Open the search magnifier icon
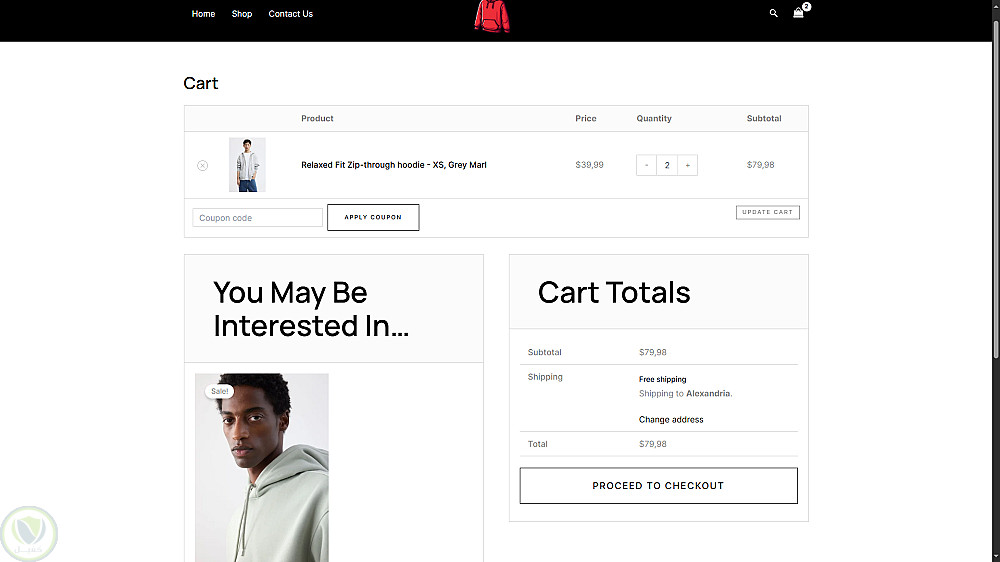Screen dimensions: 1000x562 tap(773, 14)
